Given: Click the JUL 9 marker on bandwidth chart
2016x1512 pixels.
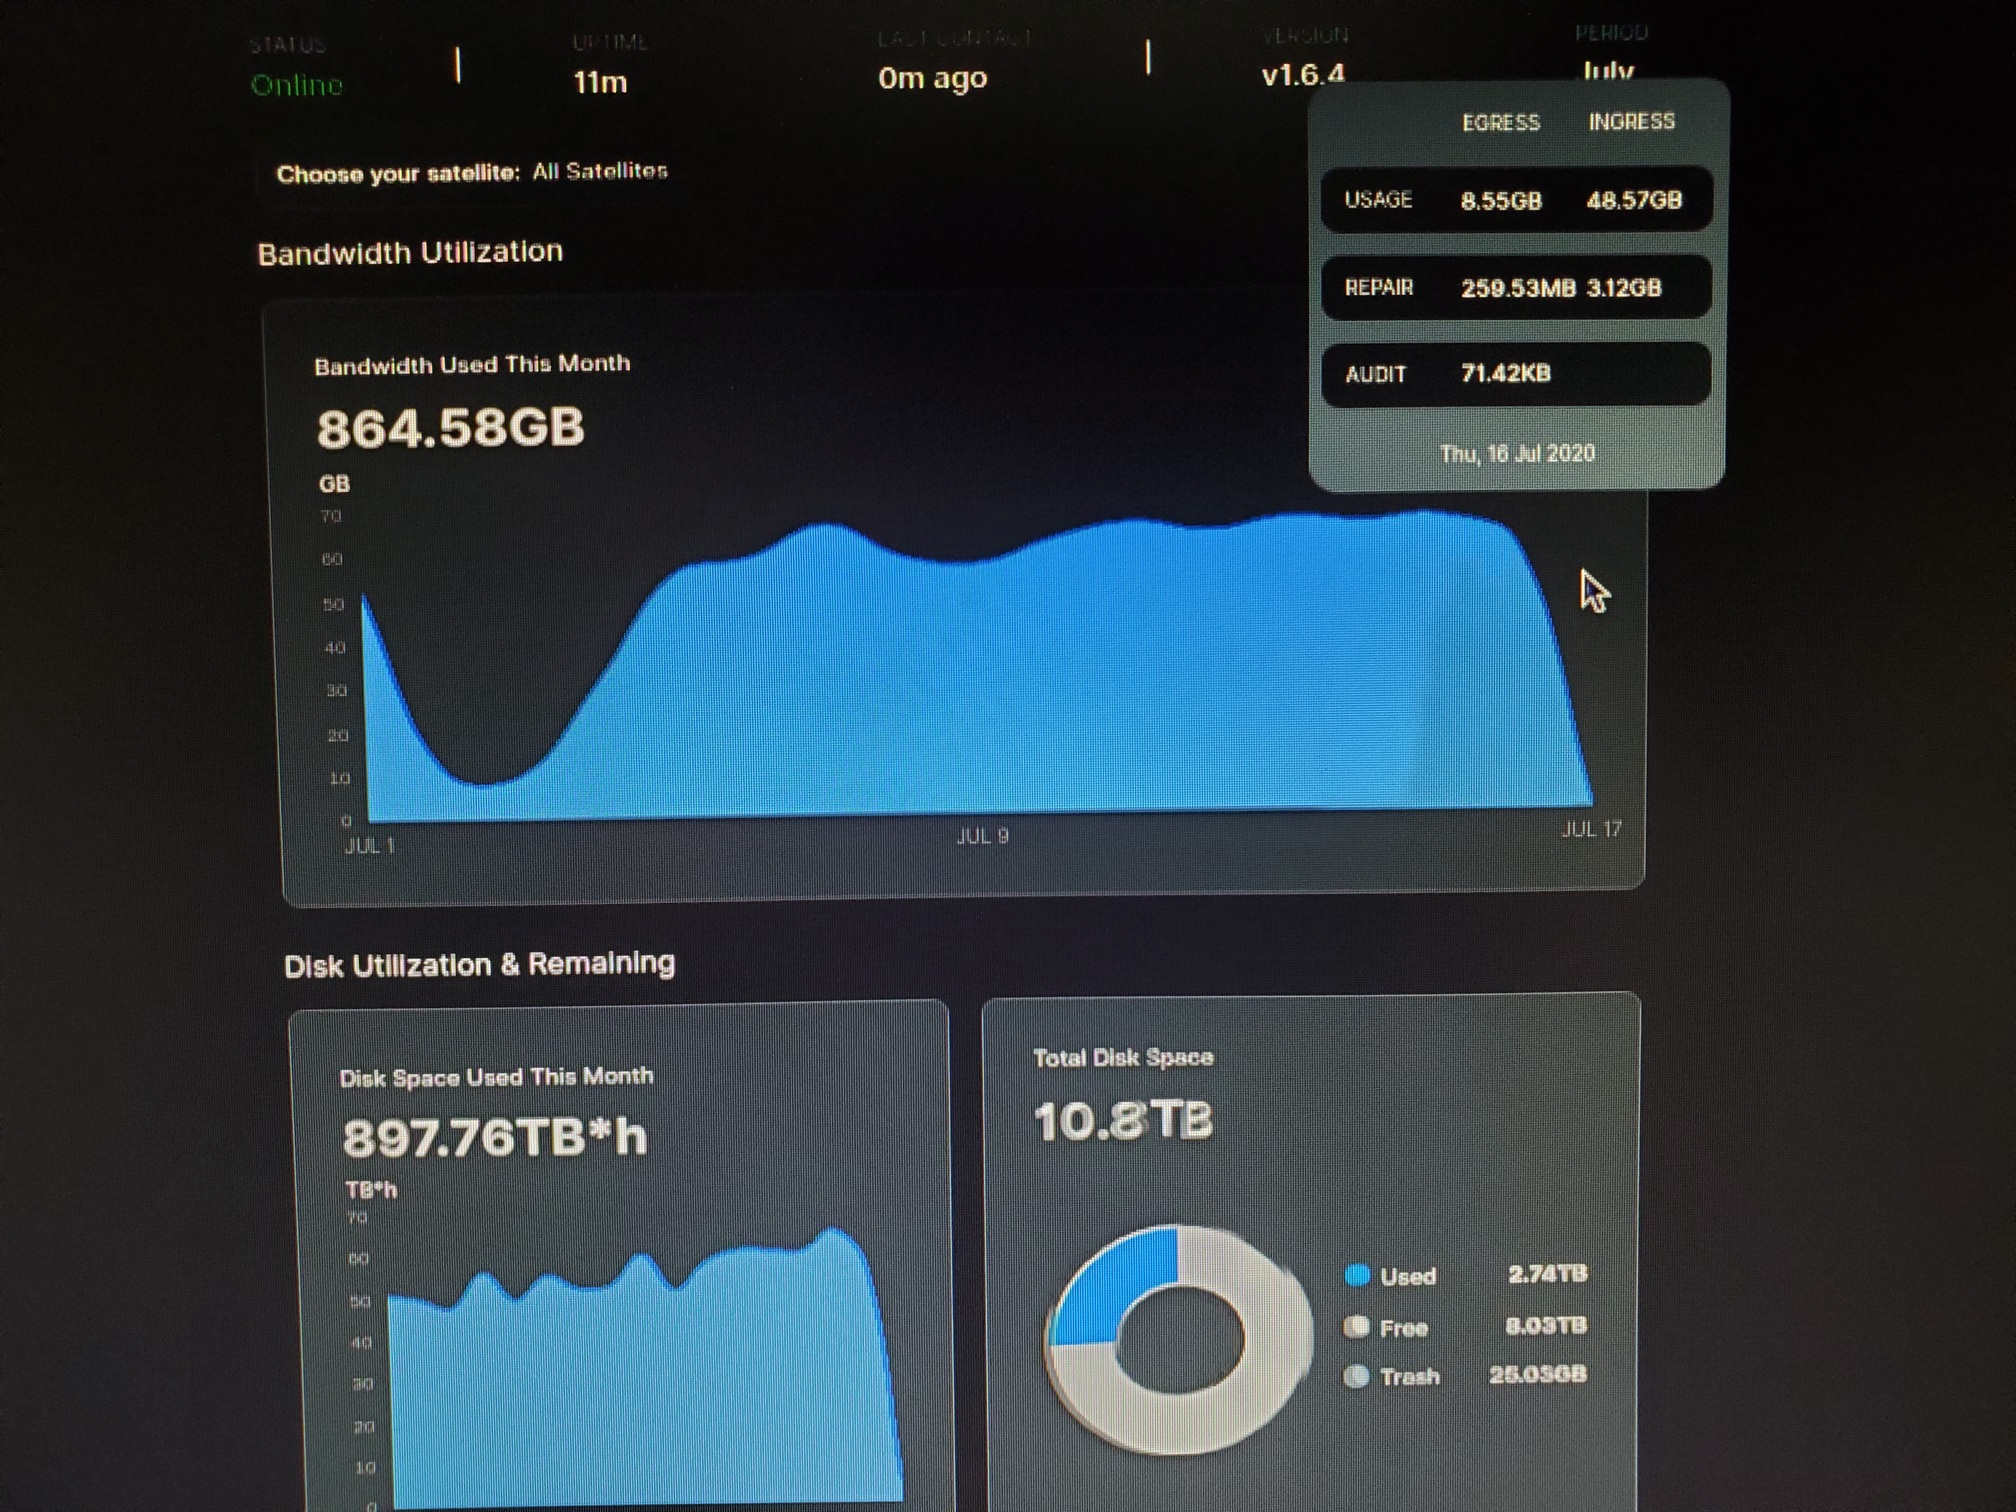Looking at the screenshot, I should (x=982, y=836).
